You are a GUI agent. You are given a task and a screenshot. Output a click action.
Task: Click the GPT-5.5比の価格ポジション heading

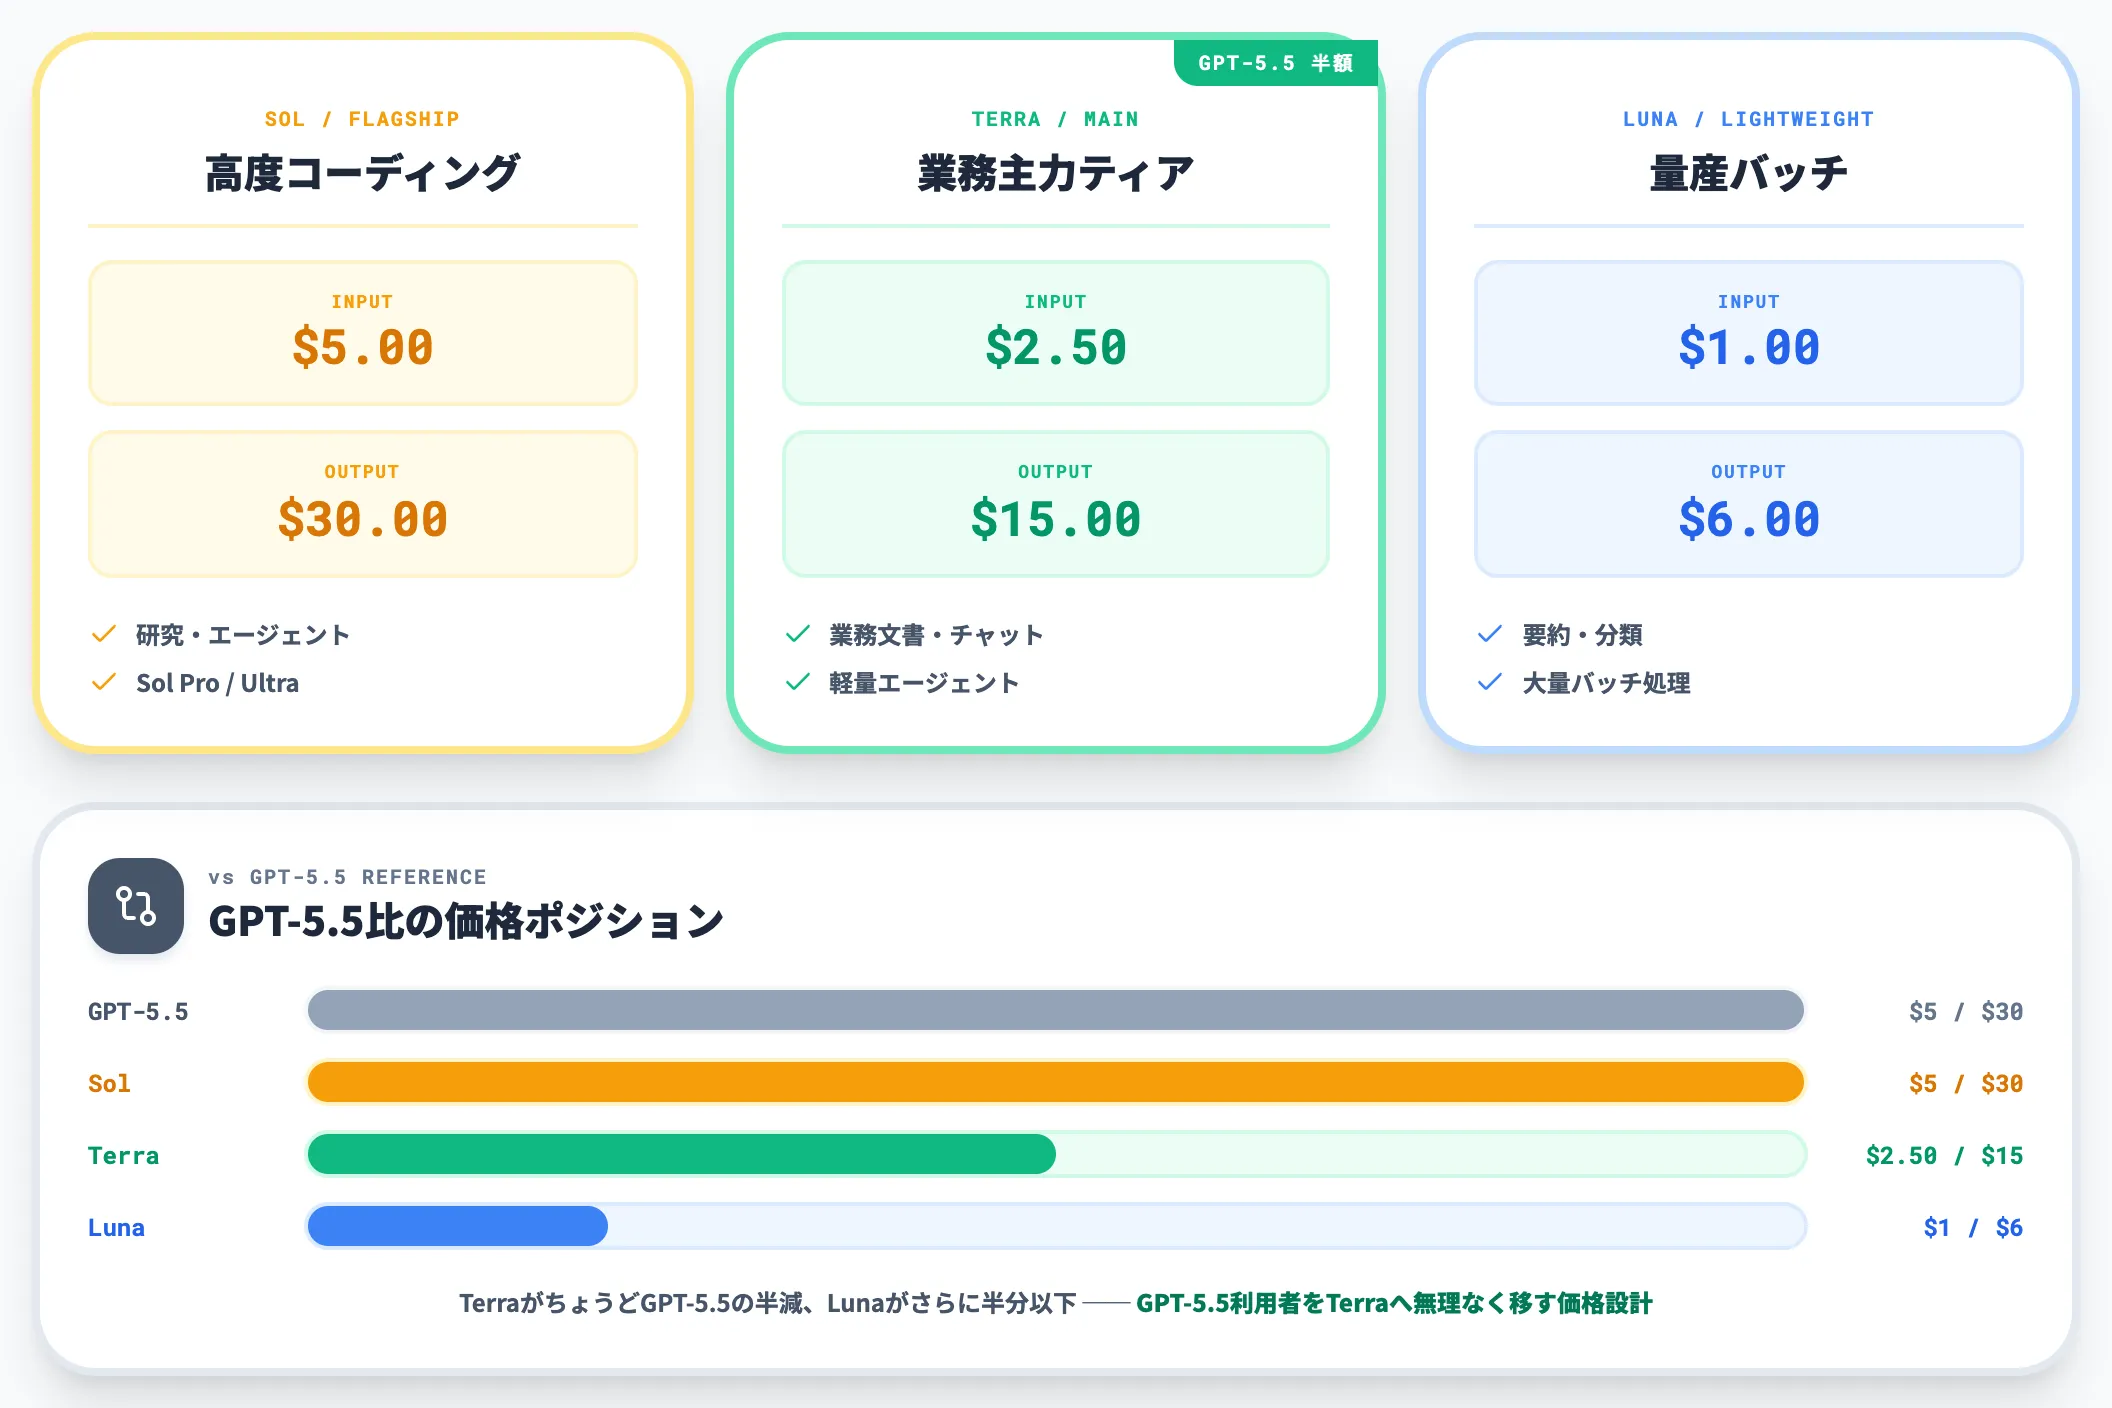tap(466, 921)
